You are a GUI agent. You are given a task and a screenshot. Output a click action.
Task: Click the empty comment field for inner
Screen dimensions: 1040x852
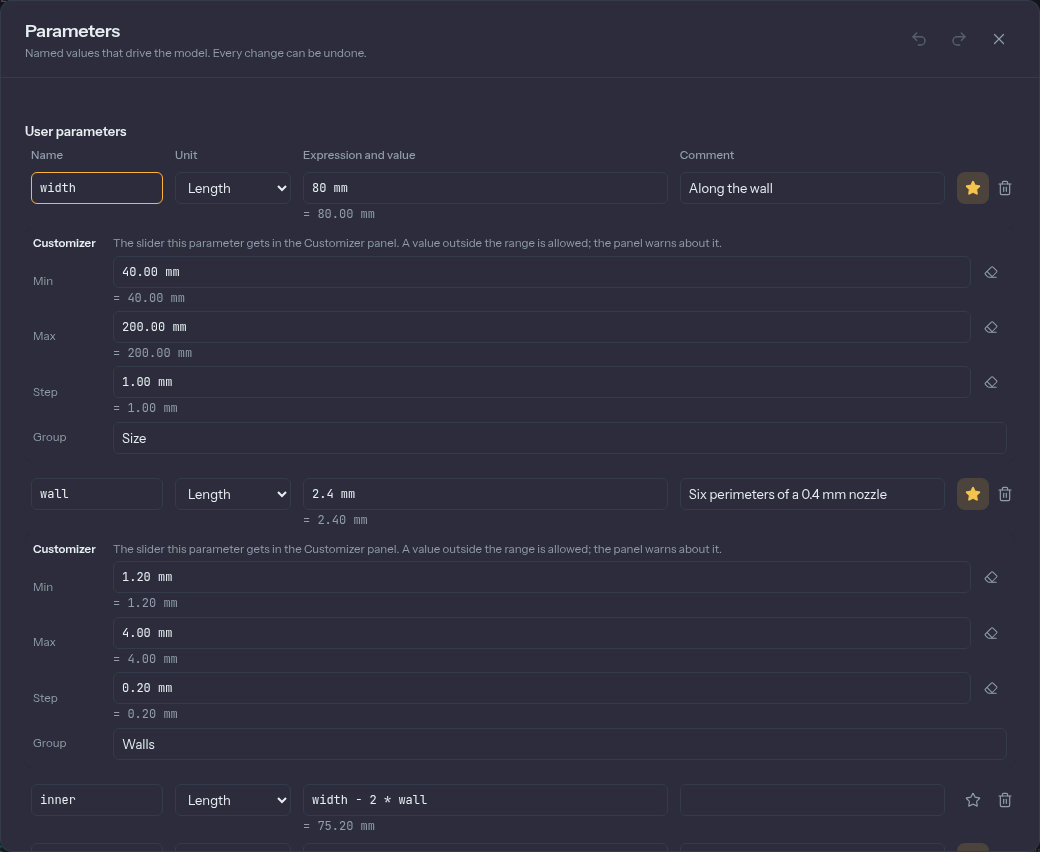[812, 800]
